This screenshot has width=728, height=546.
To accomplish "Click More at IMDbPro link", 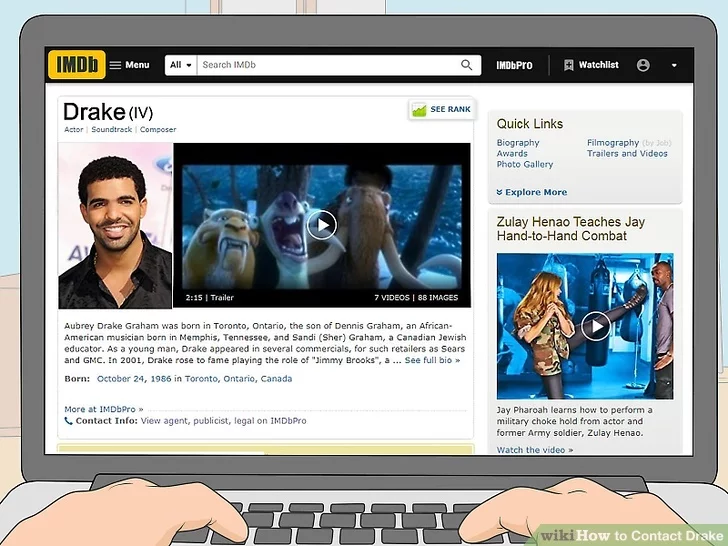I will [x=104, y=410].
